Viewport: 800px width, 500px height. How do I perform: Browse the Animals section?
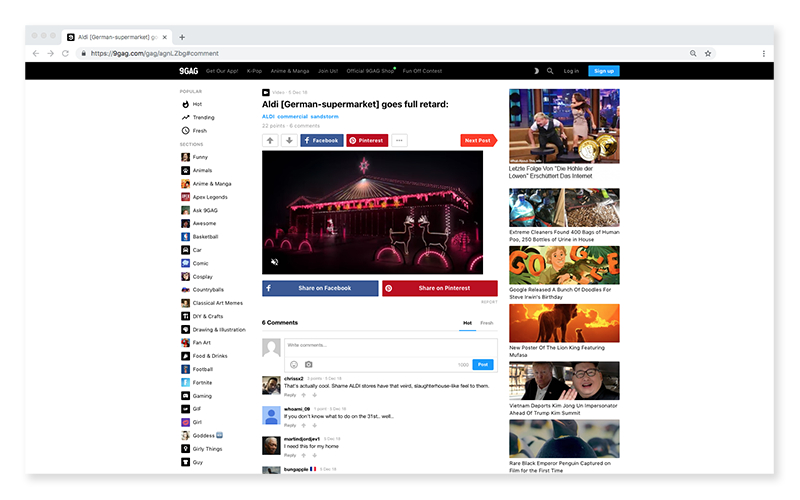[x=196, y=170]
